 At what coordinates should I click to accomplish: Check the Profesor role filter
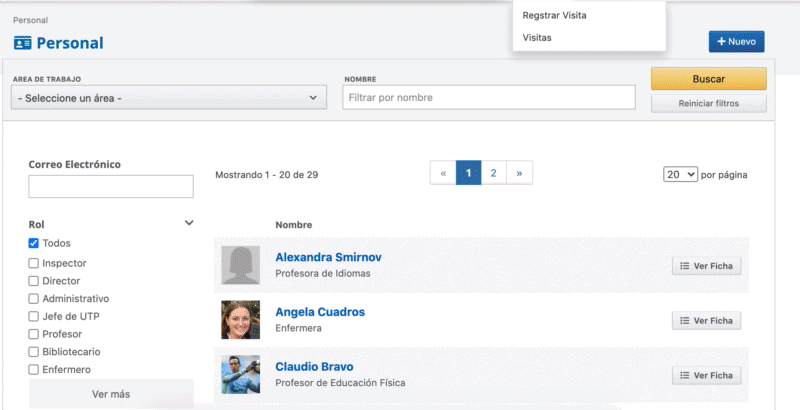[x=34, y=334]
